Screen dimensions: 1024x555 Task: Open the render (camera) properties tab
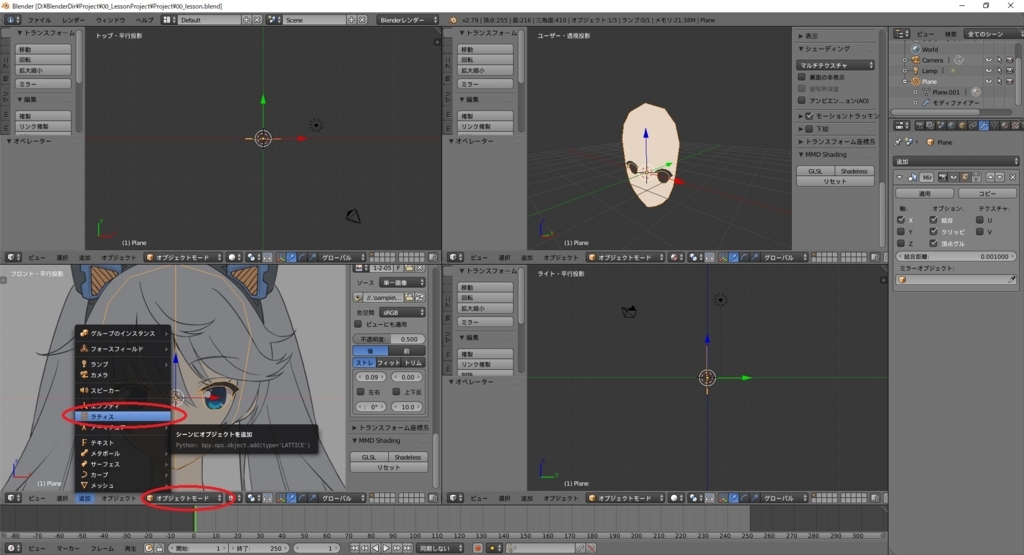(x=920, y=125)
